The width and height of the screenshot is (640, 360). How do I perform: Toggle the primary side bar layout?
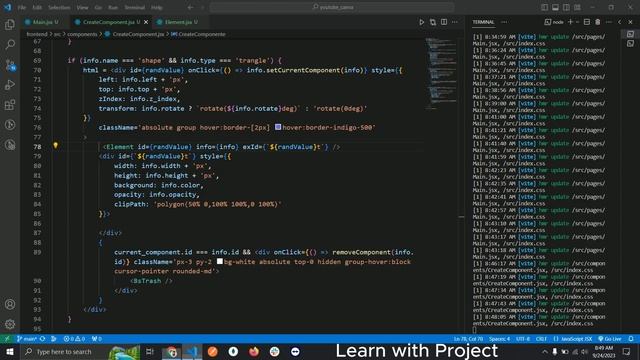tap(544, 7)
